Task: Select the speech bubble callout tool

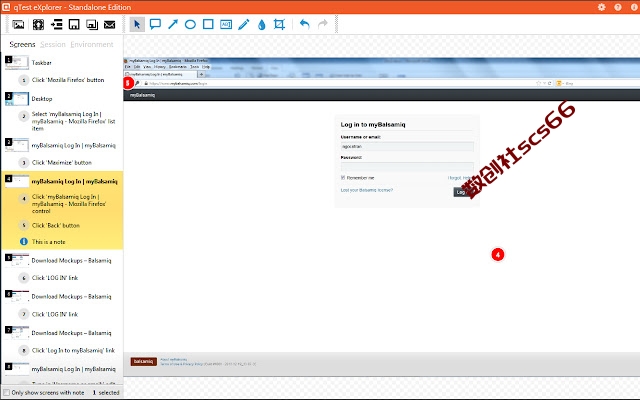Action: coord(155,24)
